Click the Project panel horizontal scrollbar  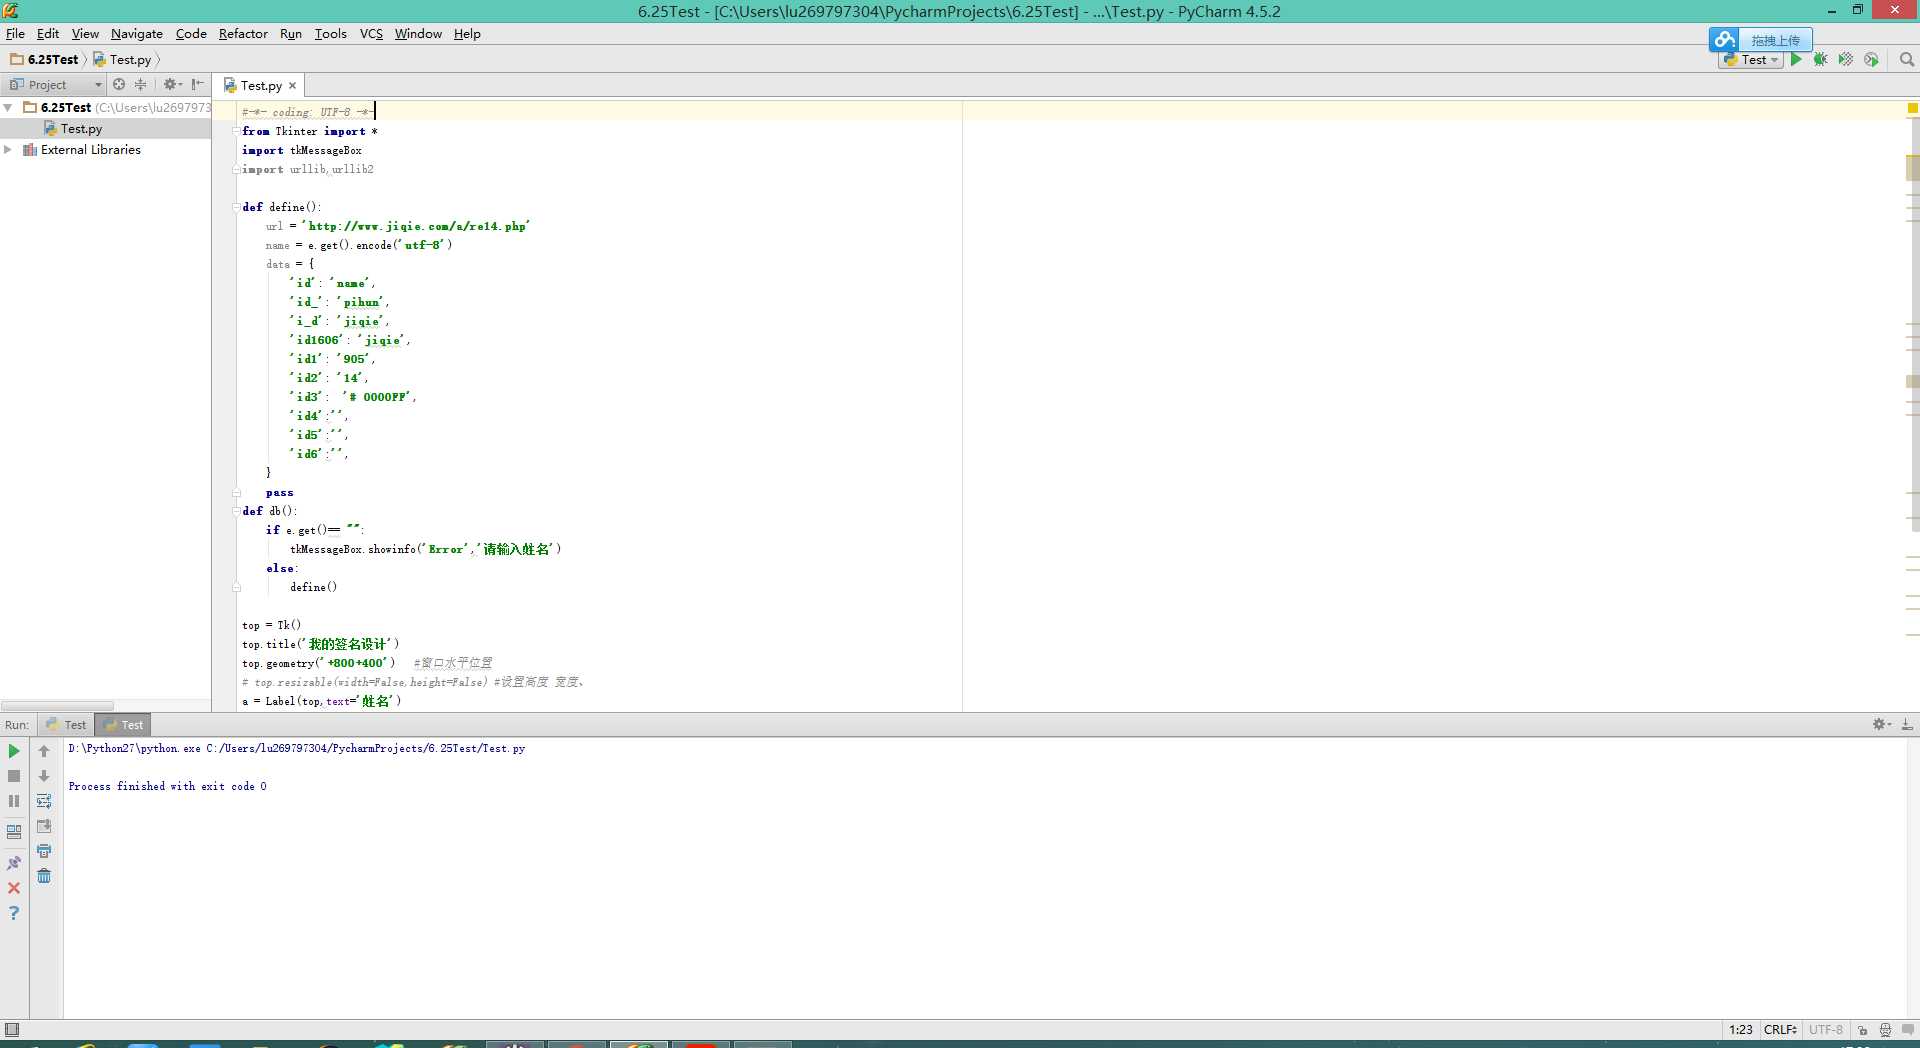coord(57,705)
